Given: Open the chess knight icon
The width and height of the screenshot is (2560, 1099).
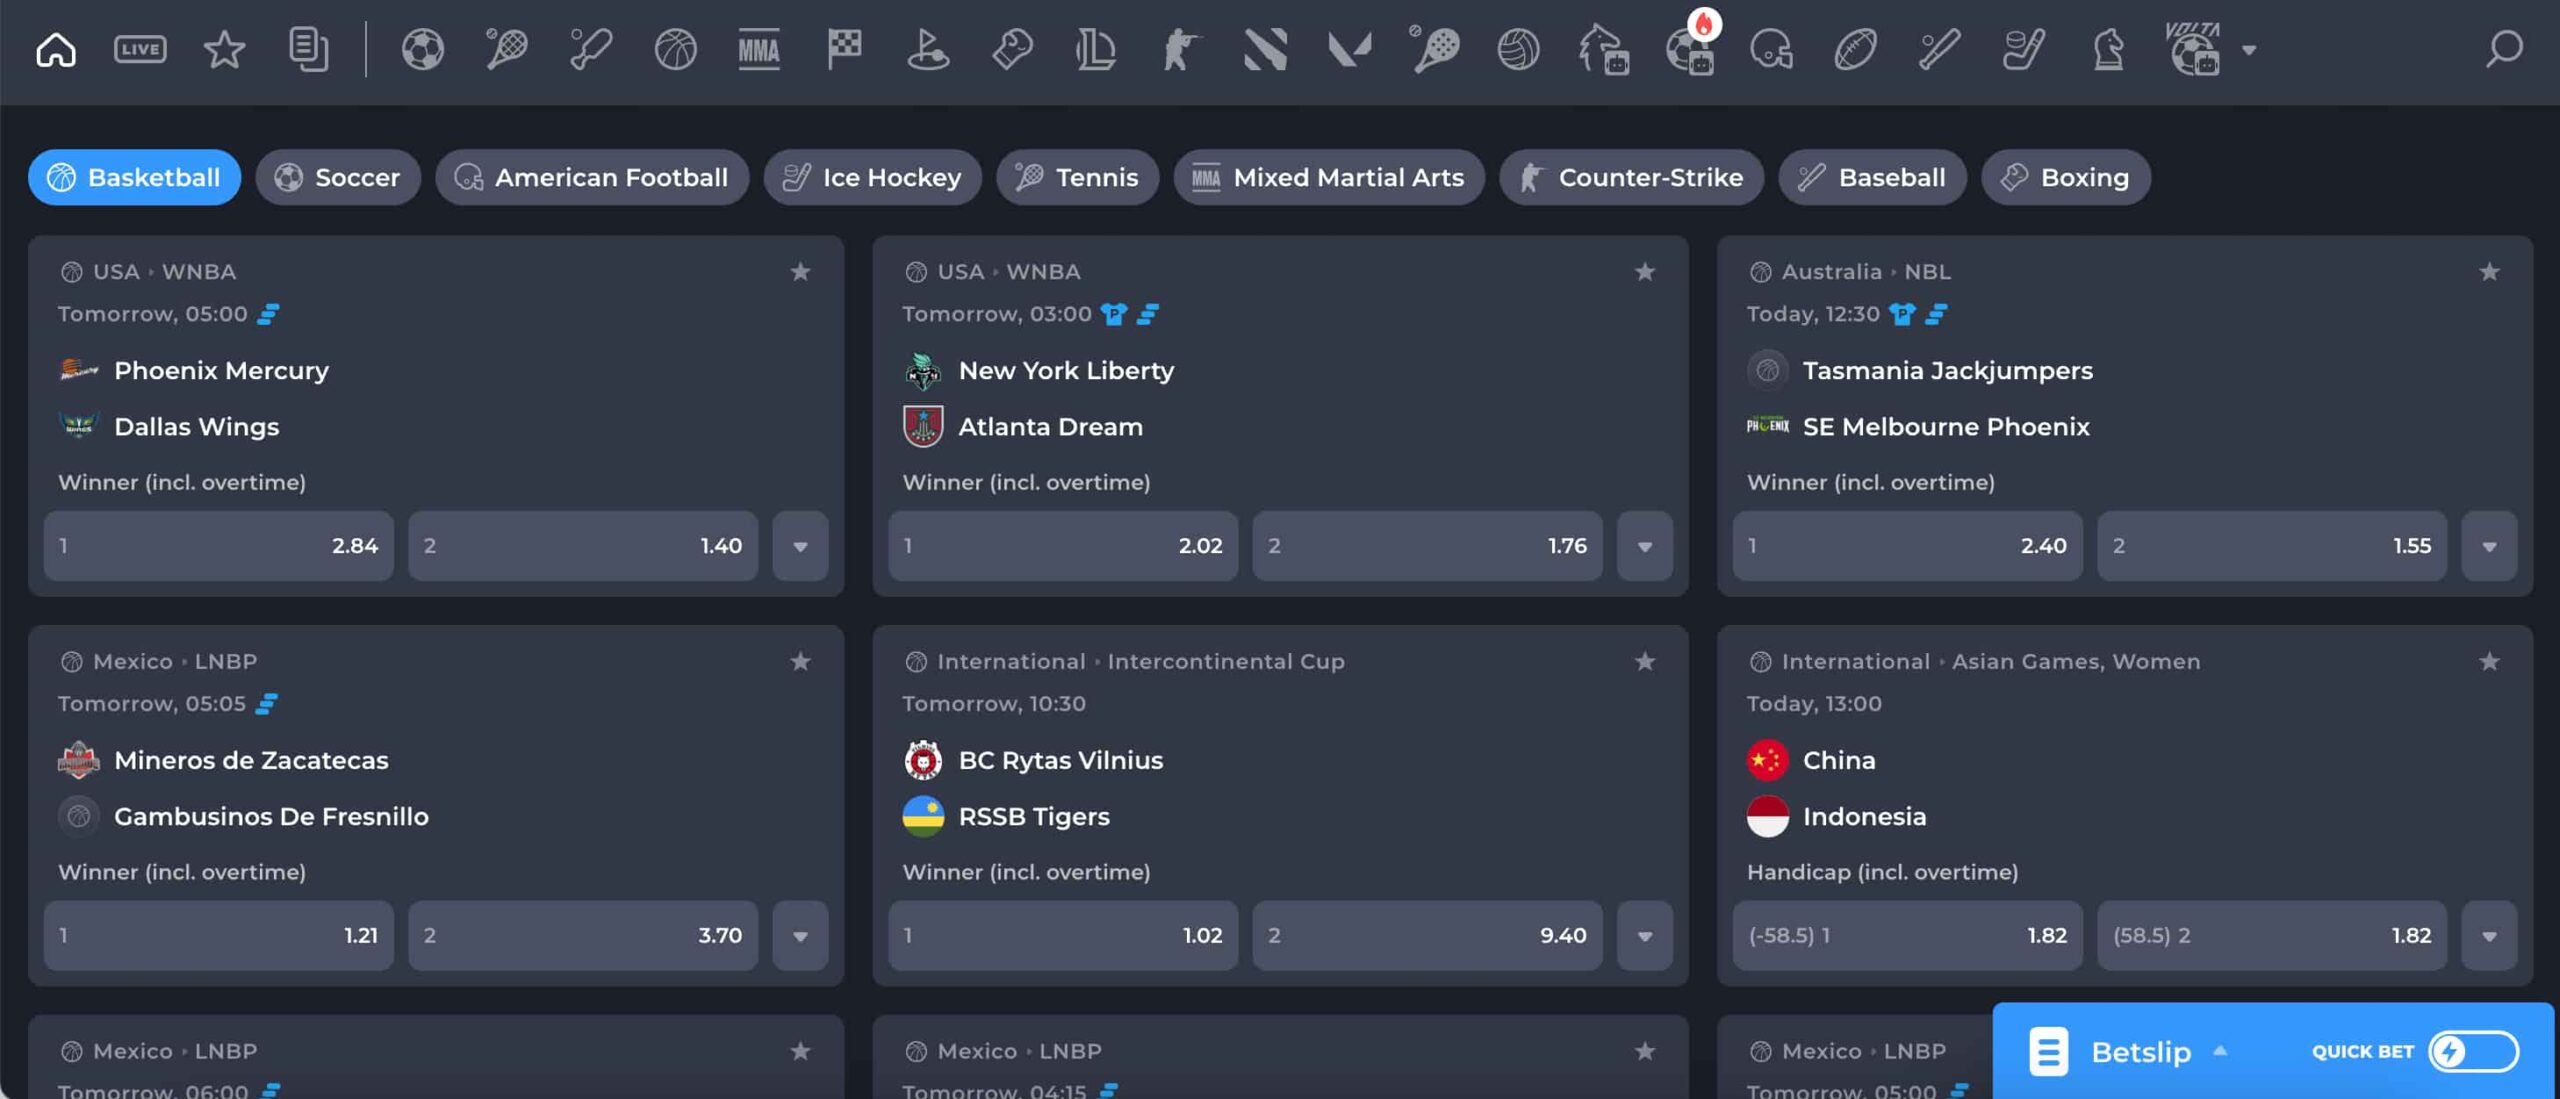Looking at the screenshot, I should pos(2108,49).
